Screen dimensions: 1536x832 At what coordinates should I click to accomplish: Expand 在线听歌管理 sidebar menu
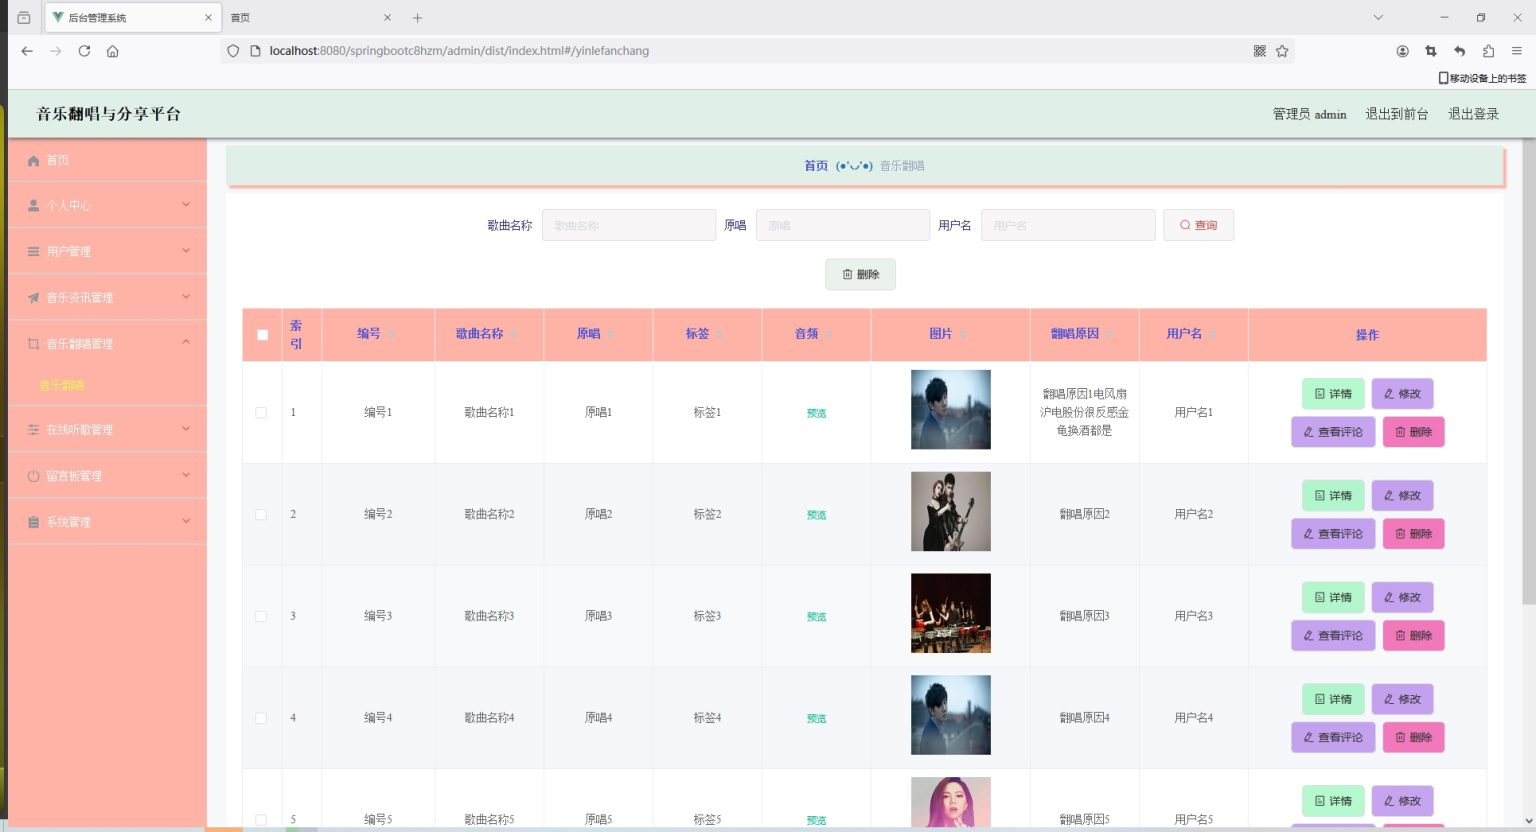108,429
